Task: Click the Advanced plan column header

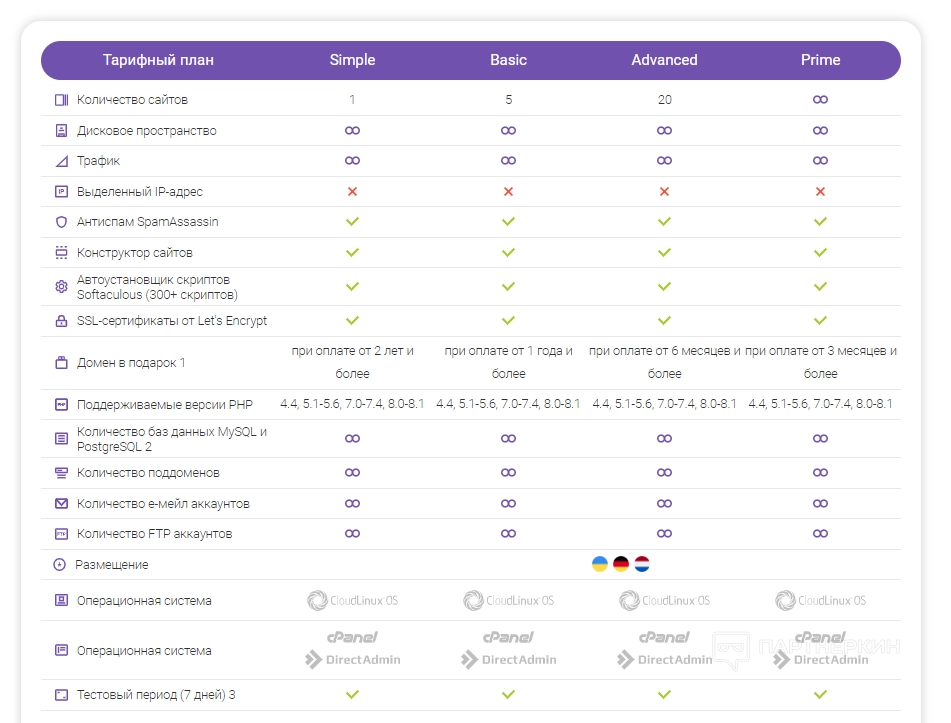Action: [664, 60]
